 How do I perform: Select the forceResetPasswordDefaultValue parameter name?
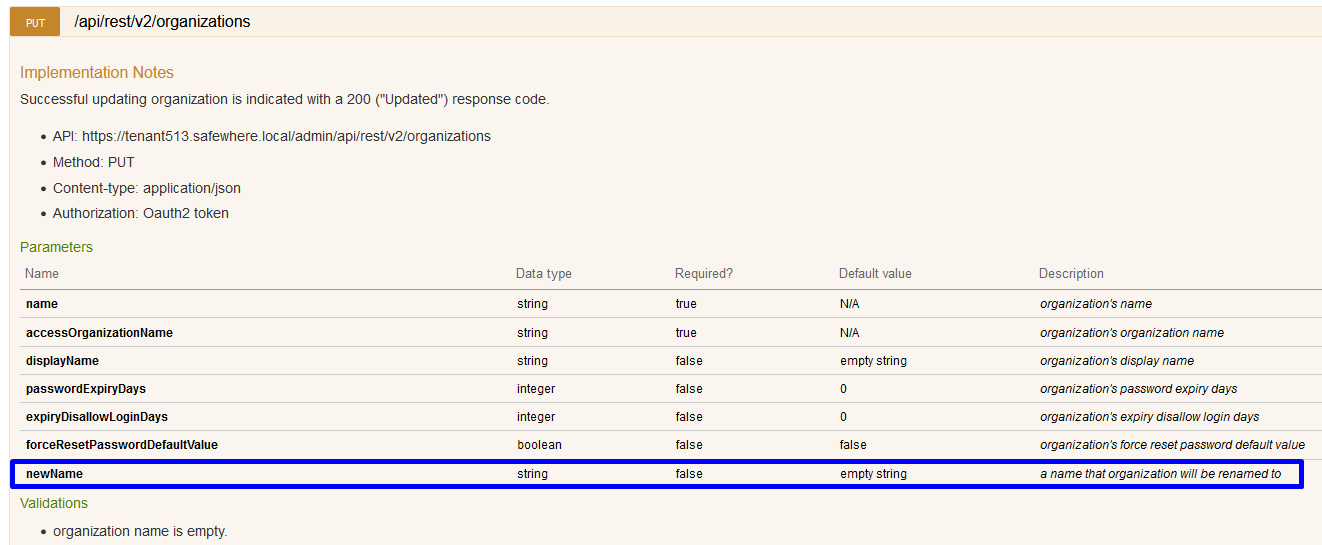tap(121, 445)
